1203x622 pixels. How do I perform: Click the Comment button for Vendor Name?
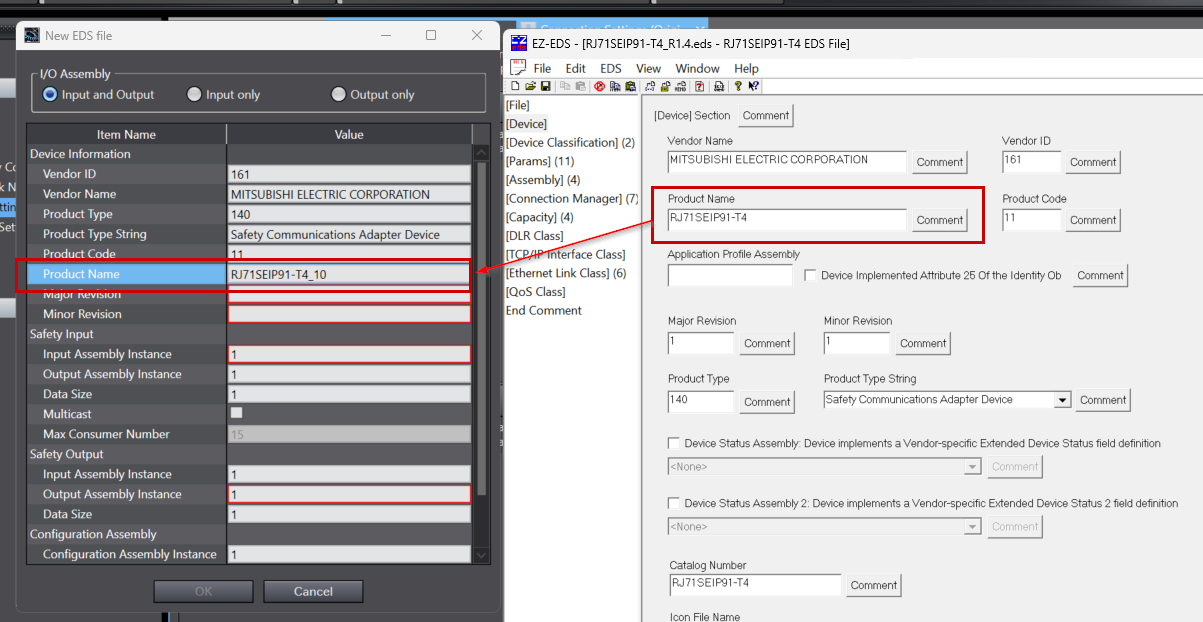pos(940,162)
